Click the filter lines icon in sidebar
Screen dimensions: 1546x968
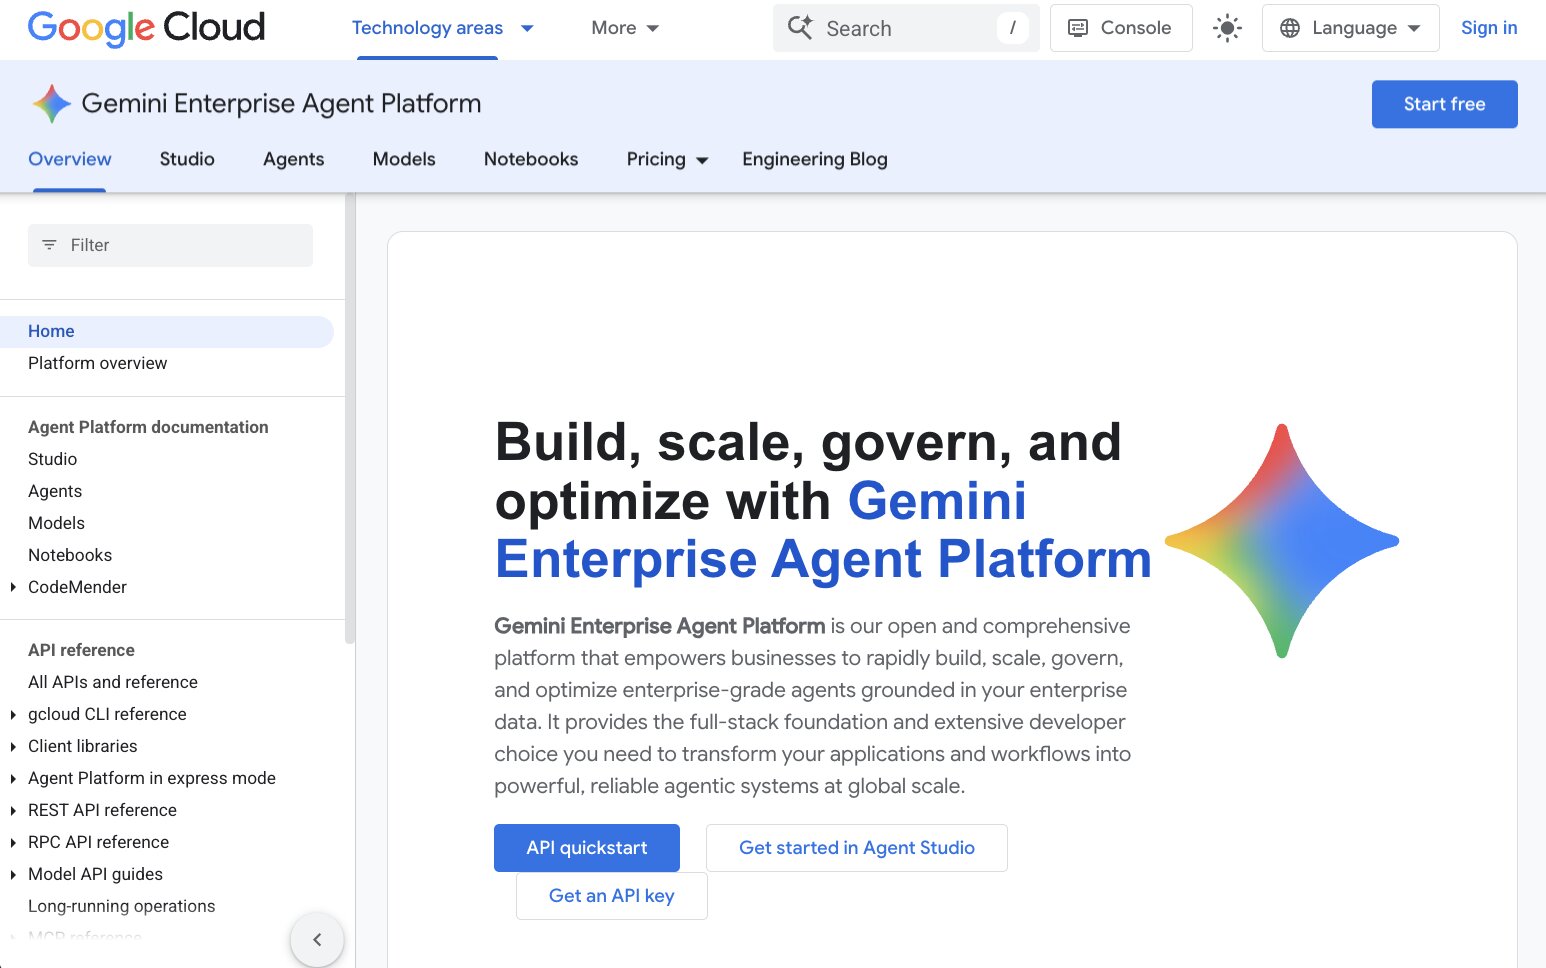(49, 245)
